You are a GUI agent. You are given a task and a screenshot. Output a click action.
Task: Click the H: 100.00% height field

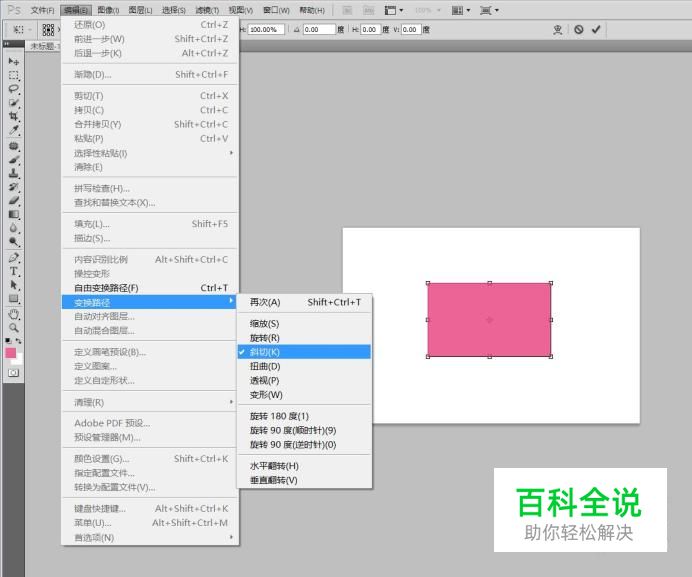pyautogui.click(x=266, y=30)
